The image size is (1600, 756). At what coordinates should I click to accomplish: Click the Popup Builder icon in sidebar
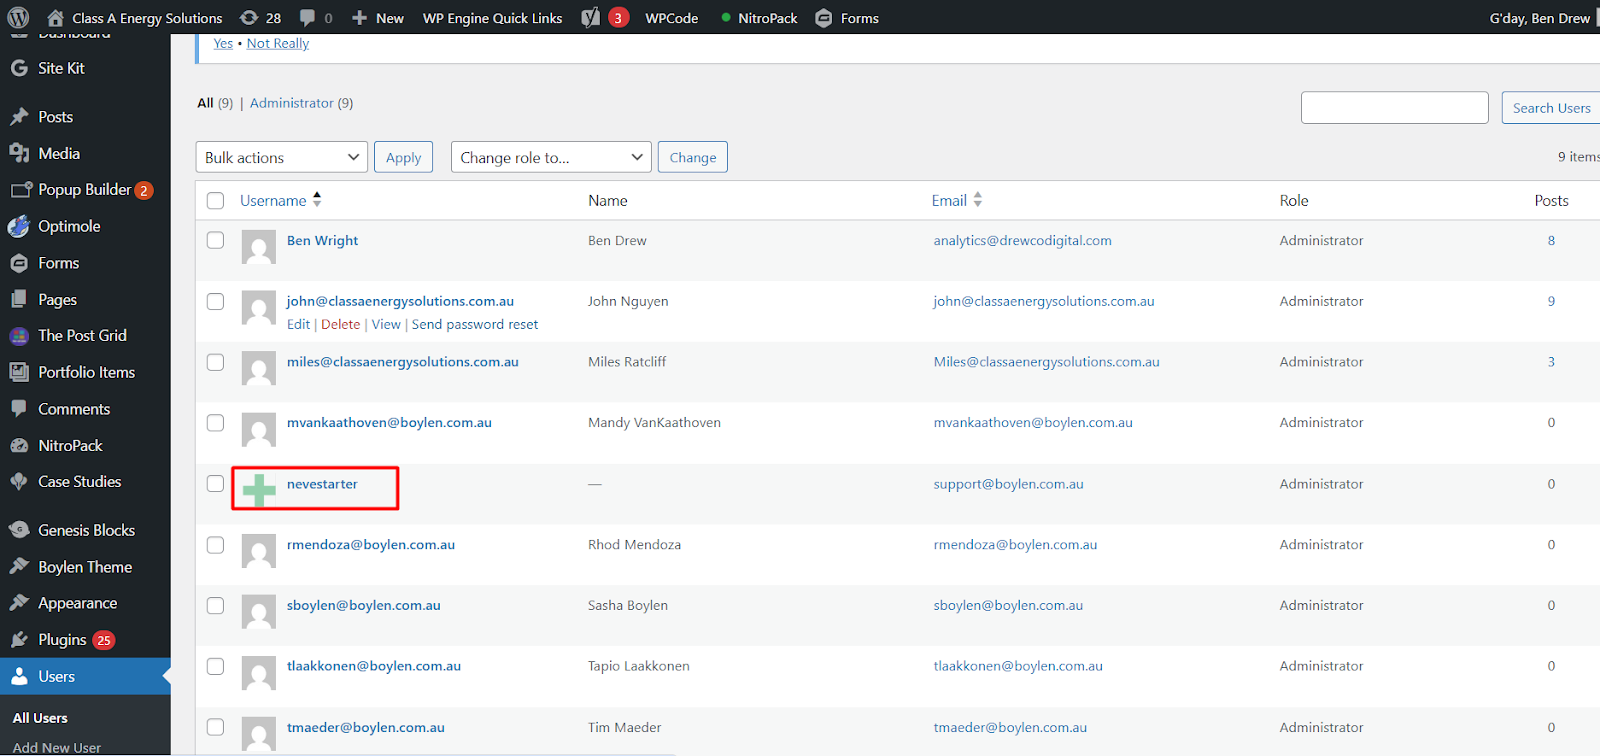pyautogui.click(x=21, y=189)
